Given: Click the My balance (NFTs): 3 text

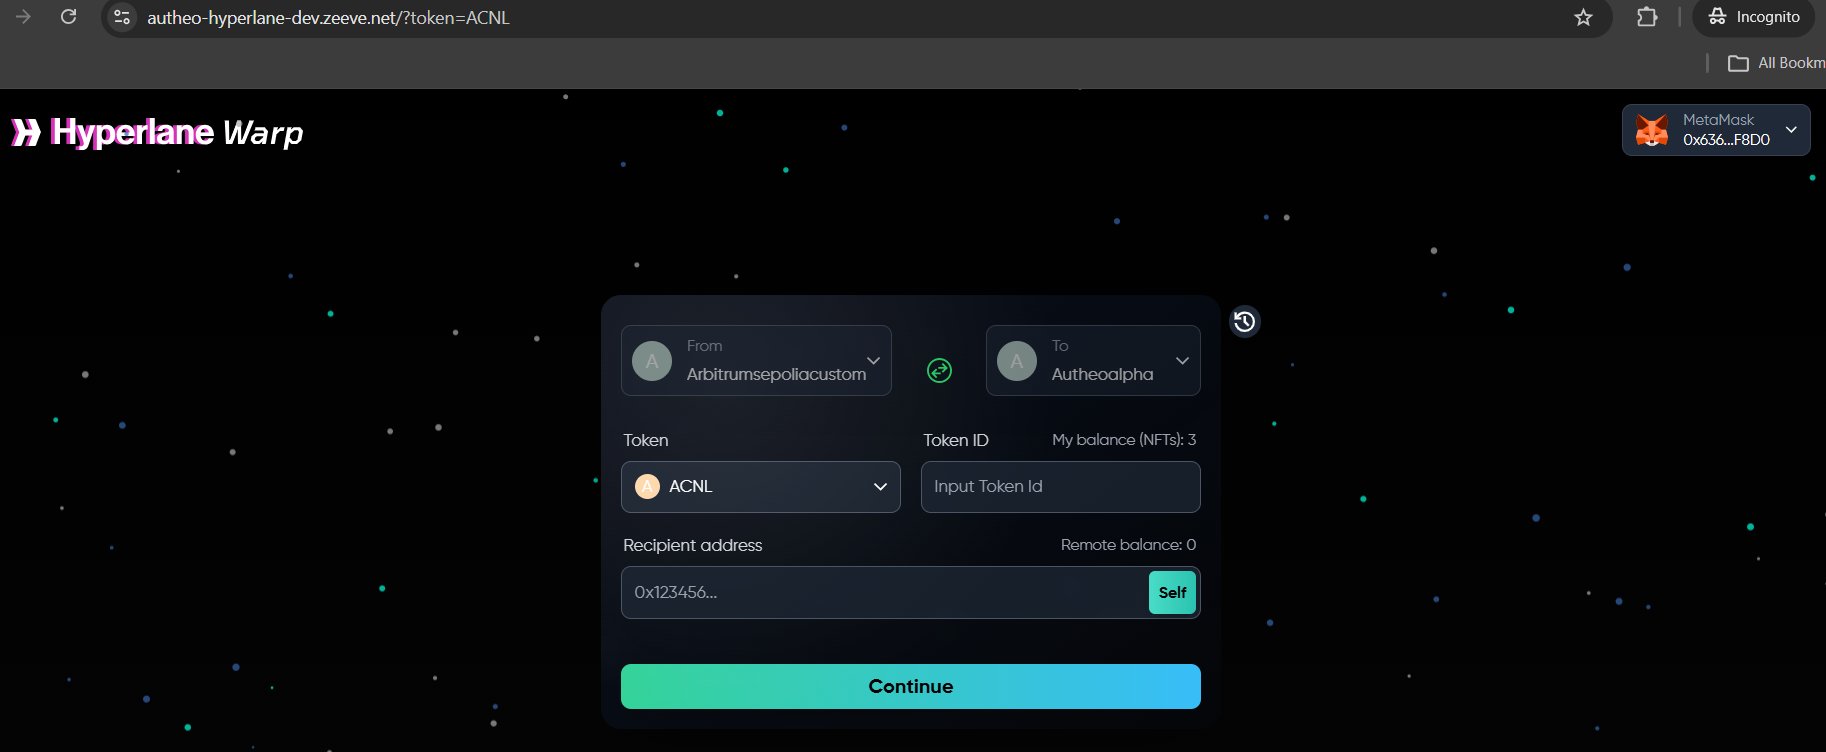Looking at the screenshot, I should [1124, 440].
